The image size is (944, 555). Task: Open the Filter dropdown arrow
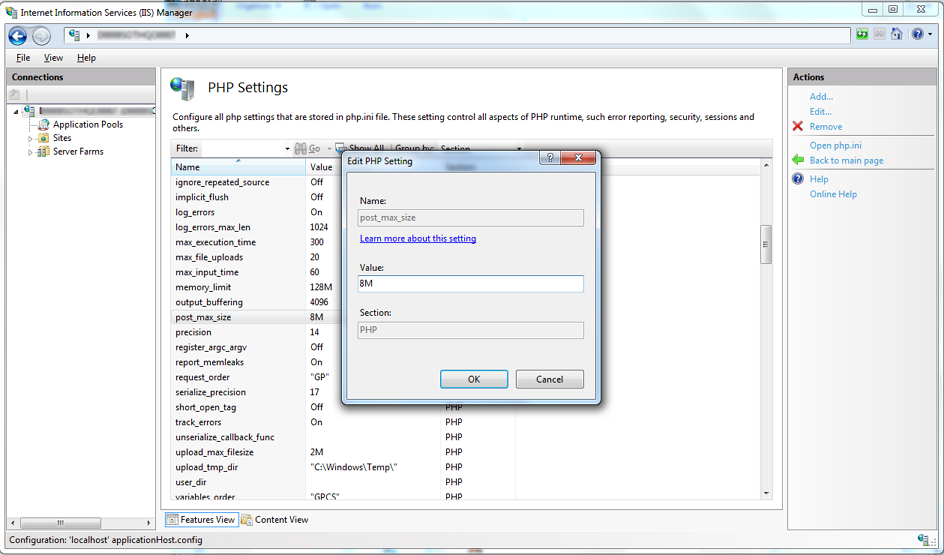tap(287, 149)
